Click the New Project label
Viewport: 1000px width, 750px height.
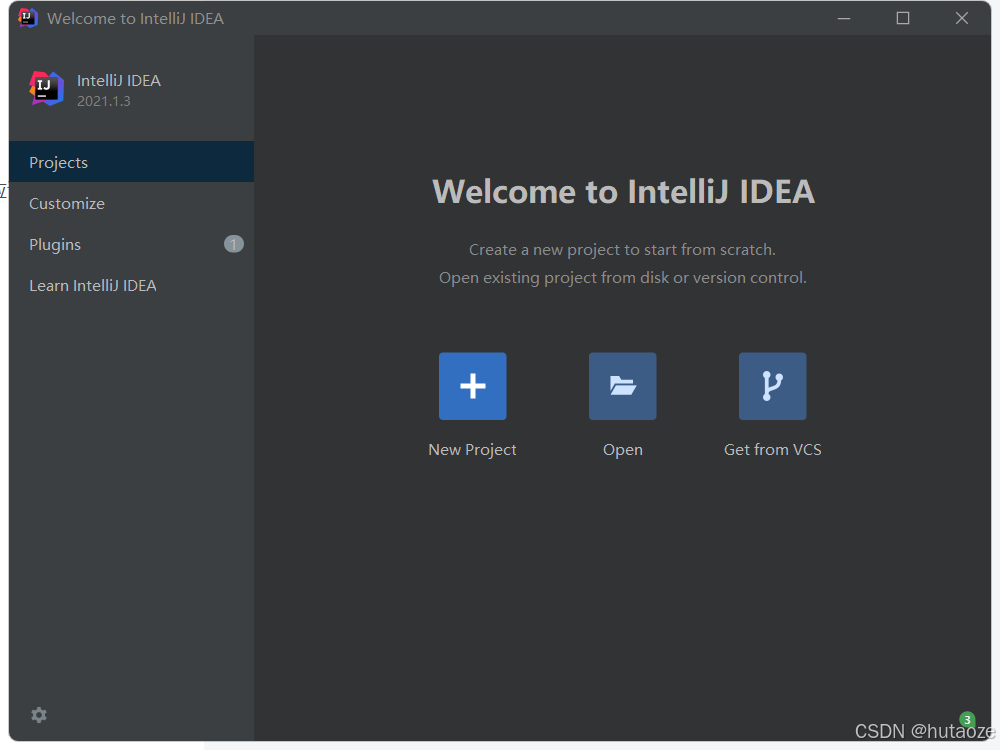(x=473, y=450)
